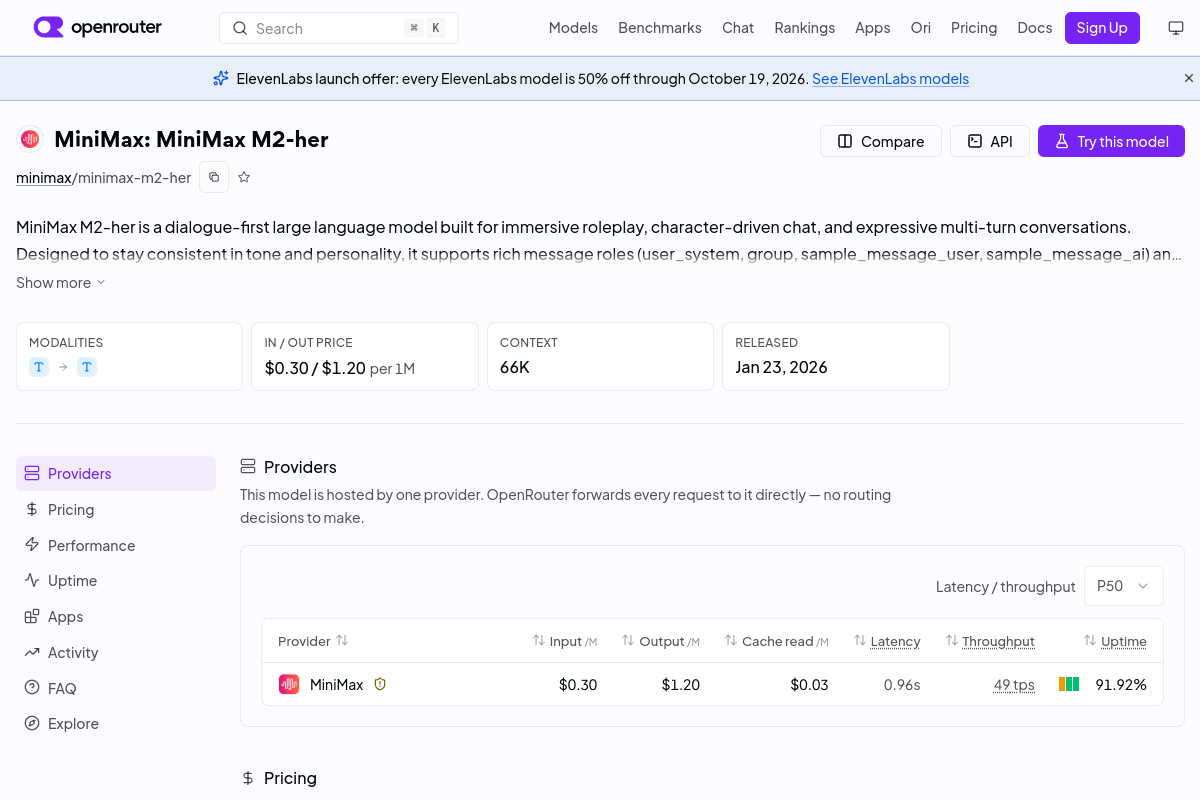Open the minimax author link
1200x800 pixels.
(44, 177)
